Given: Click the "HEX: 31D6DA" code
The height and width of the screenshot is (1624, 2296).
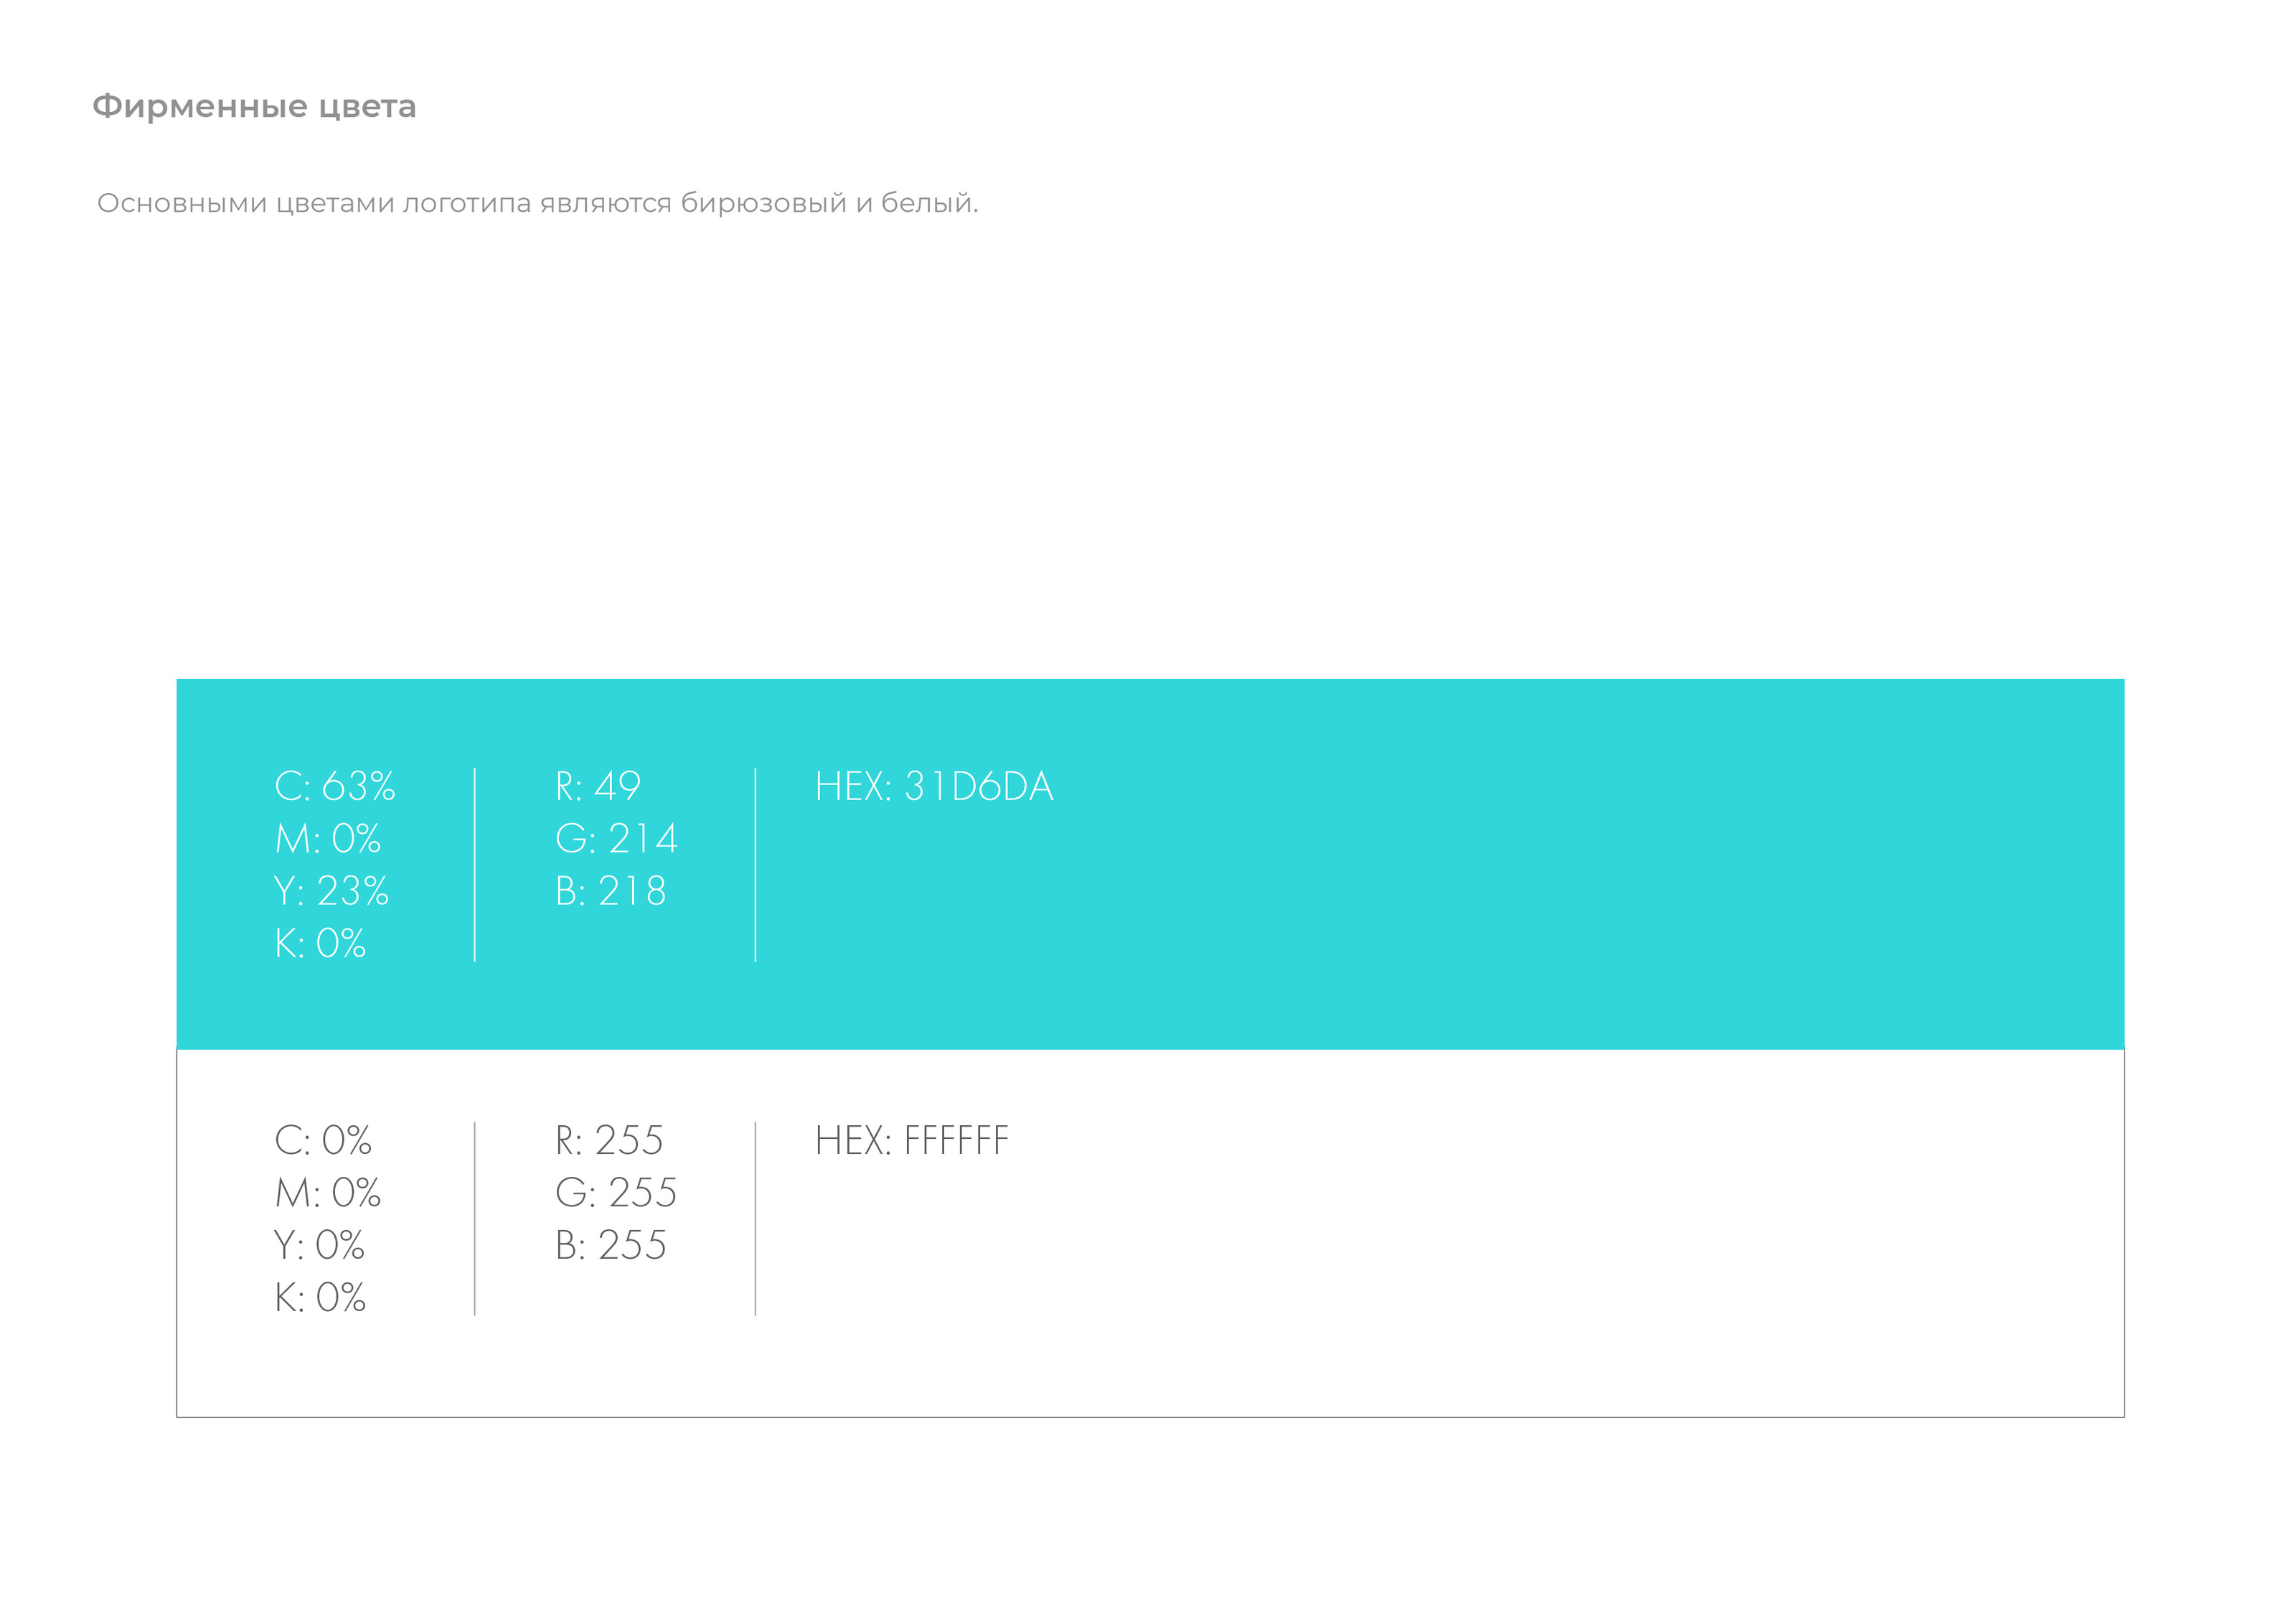Looking at the screenshot, I should [934, 787].
